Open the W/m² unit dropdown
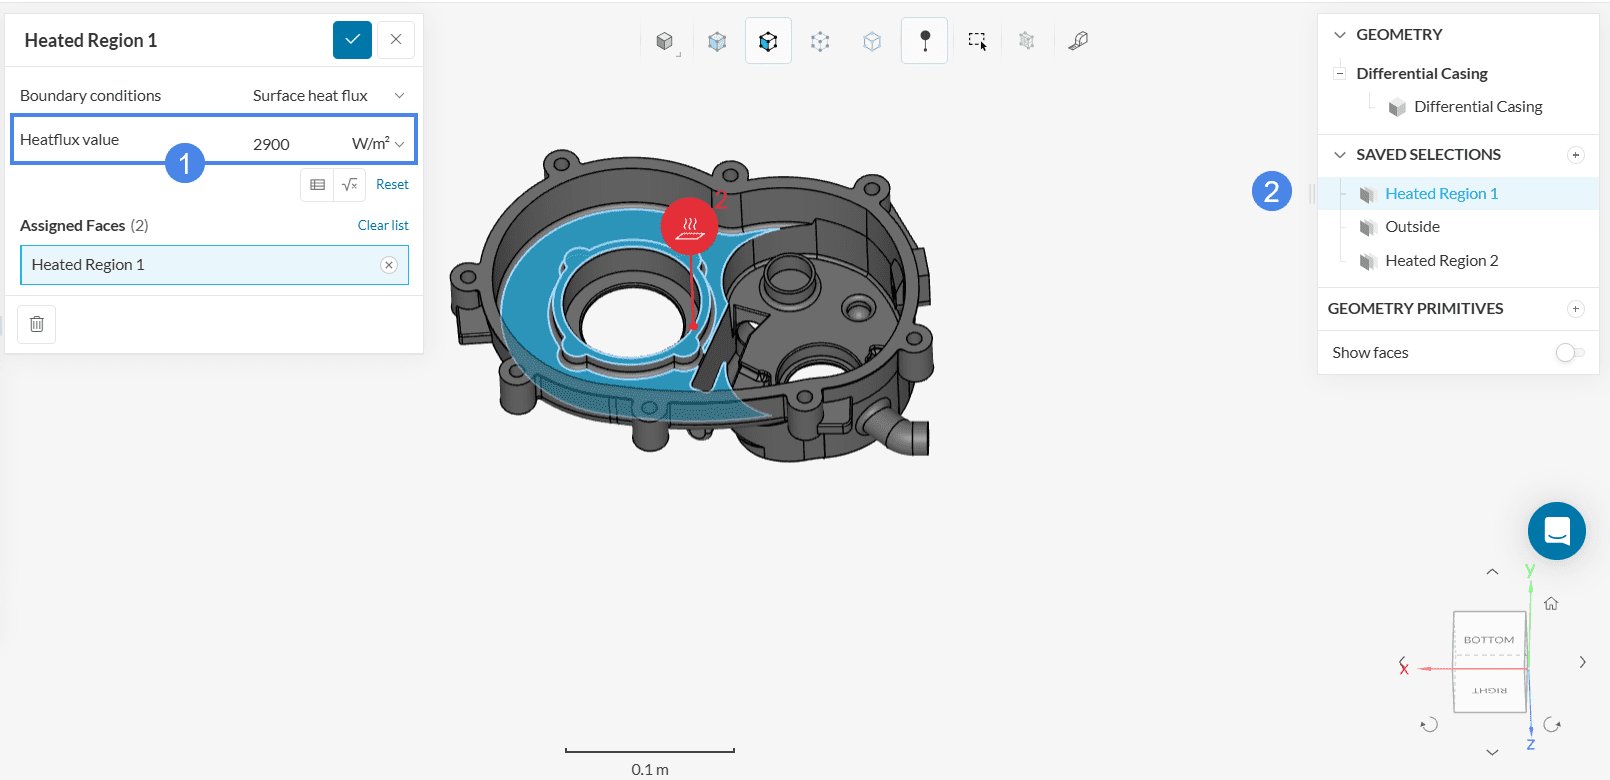 click(x=379, y=144)
